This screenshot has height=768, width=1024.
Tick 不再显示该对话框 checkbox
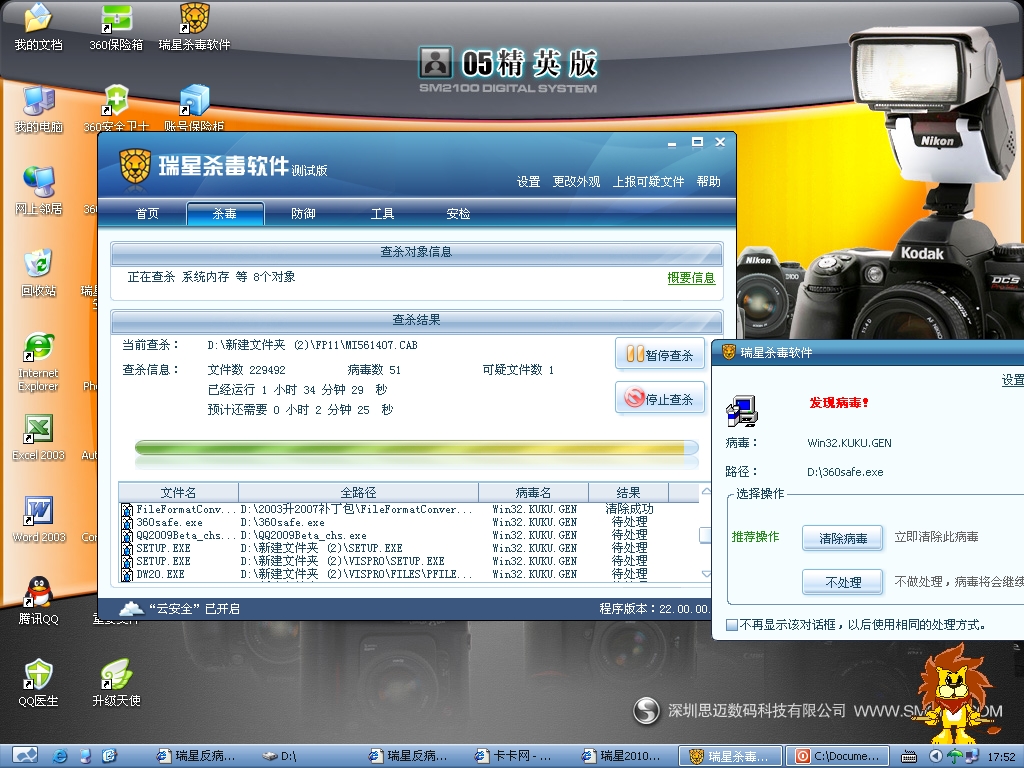pyautogui.click(x=732, y=625)
